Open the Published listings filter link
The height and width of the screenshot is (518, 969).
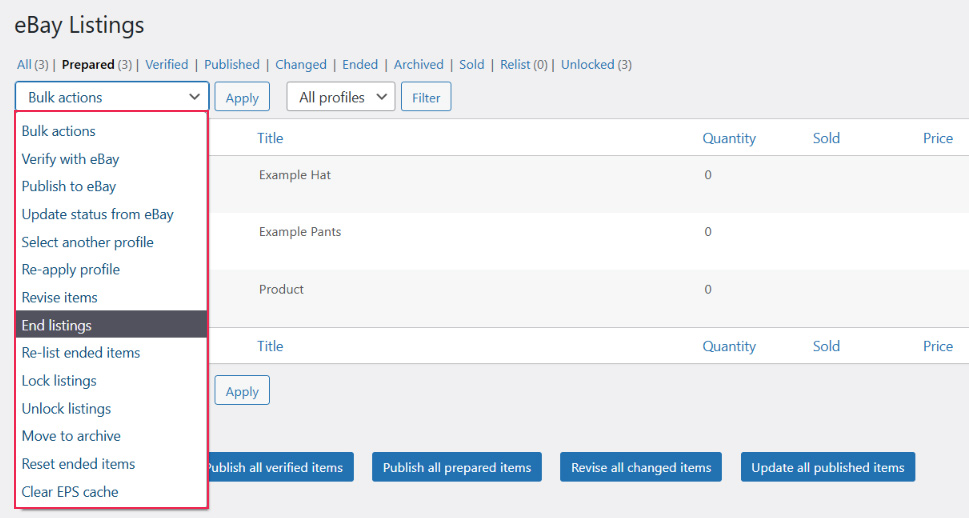[232, 64]
